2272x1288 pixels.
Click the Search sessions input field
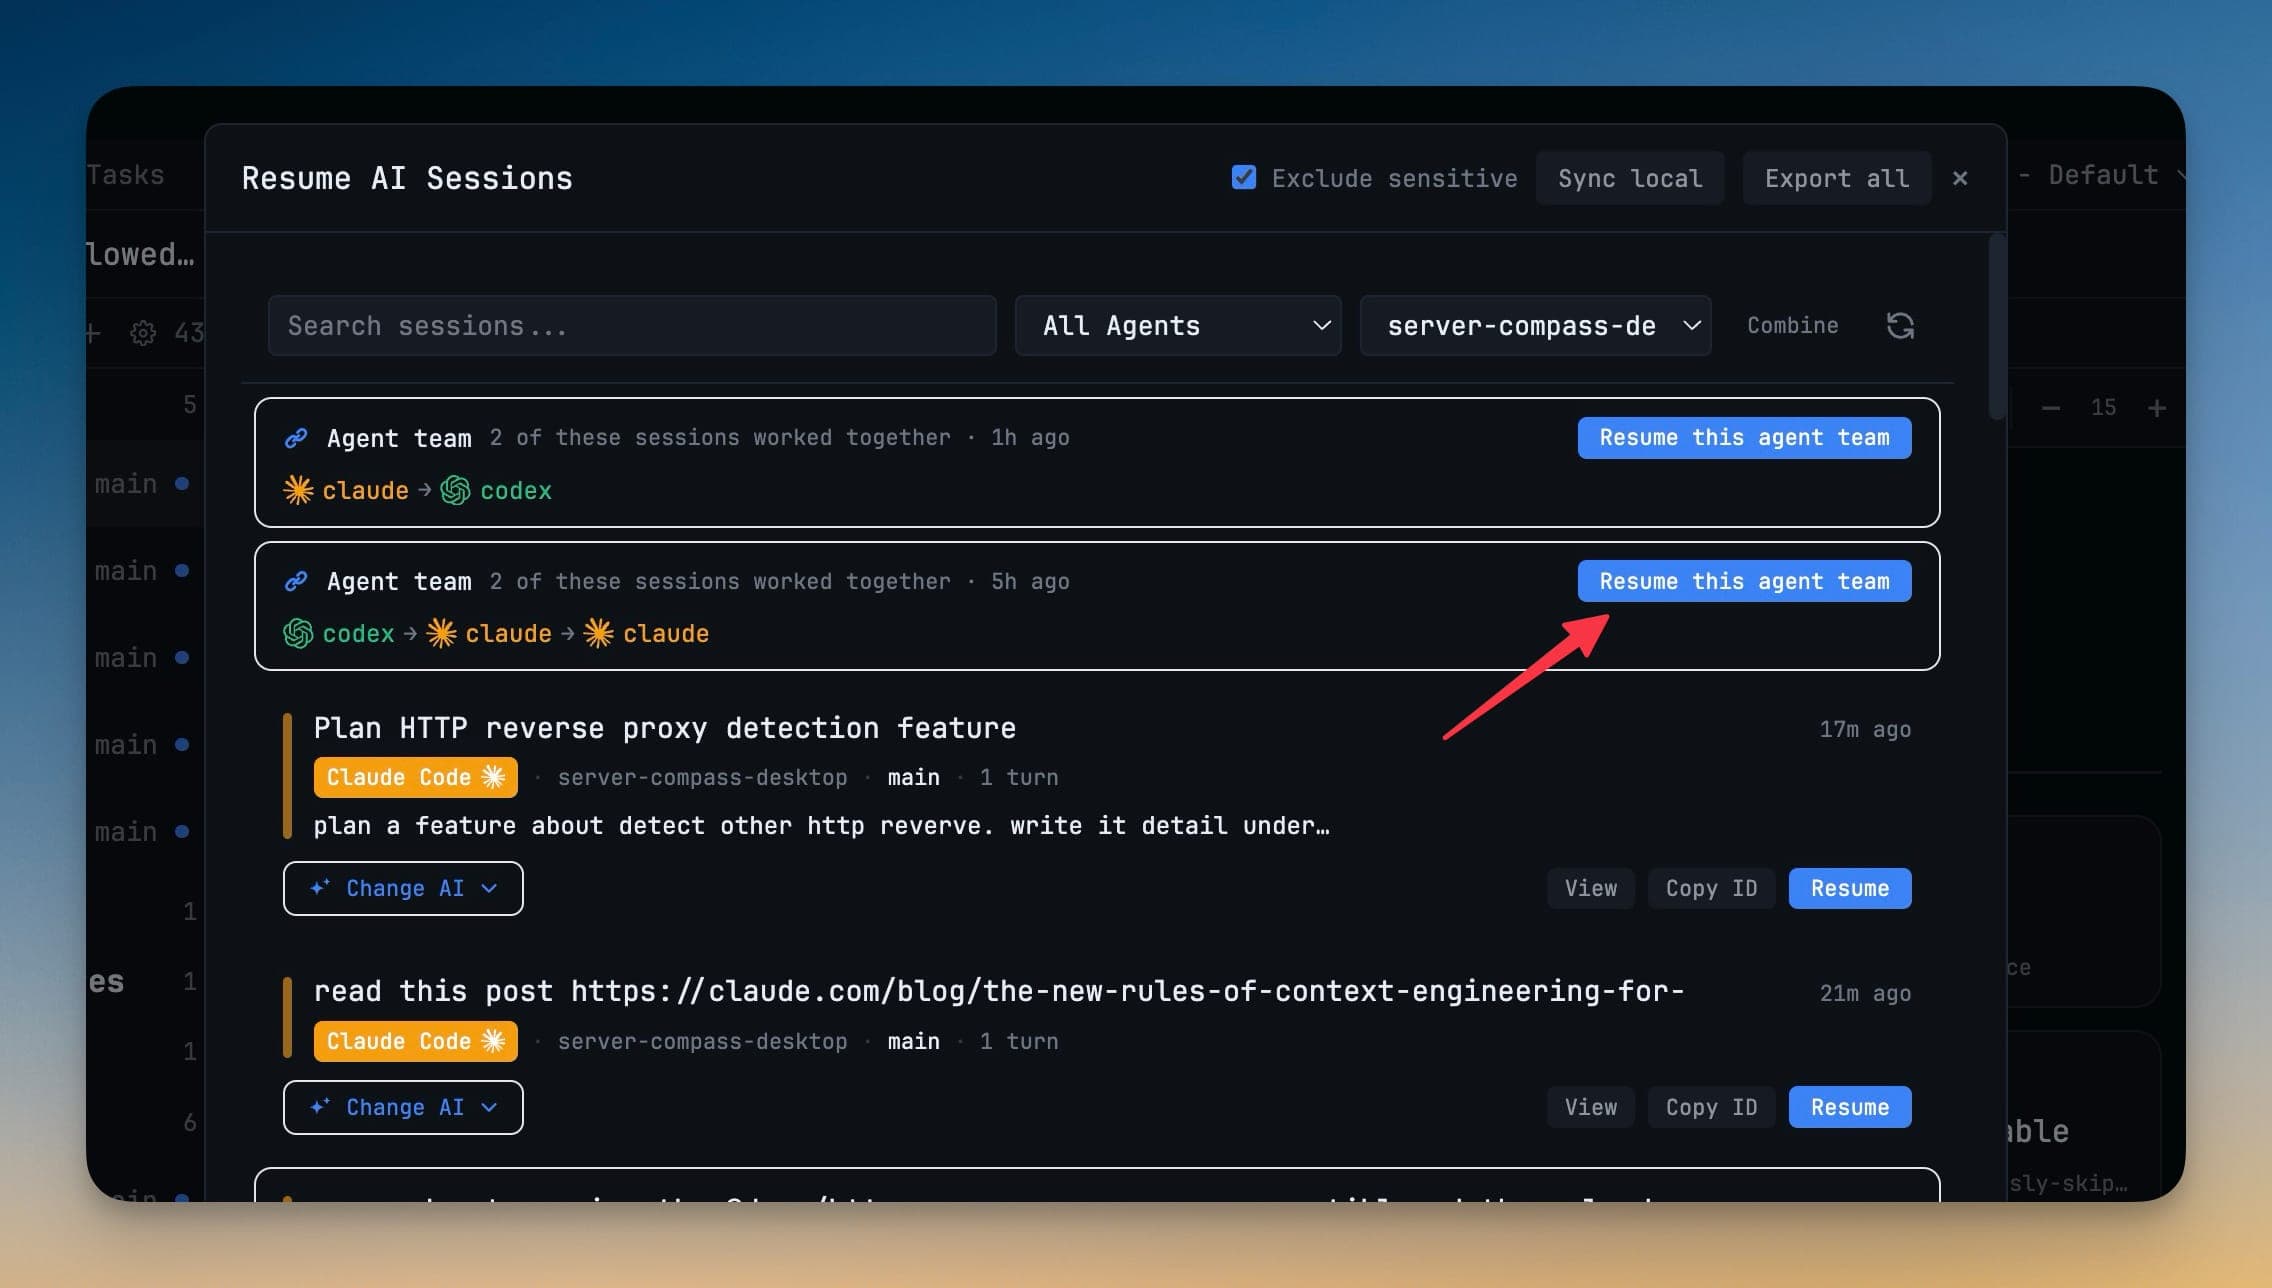[632, 325]
